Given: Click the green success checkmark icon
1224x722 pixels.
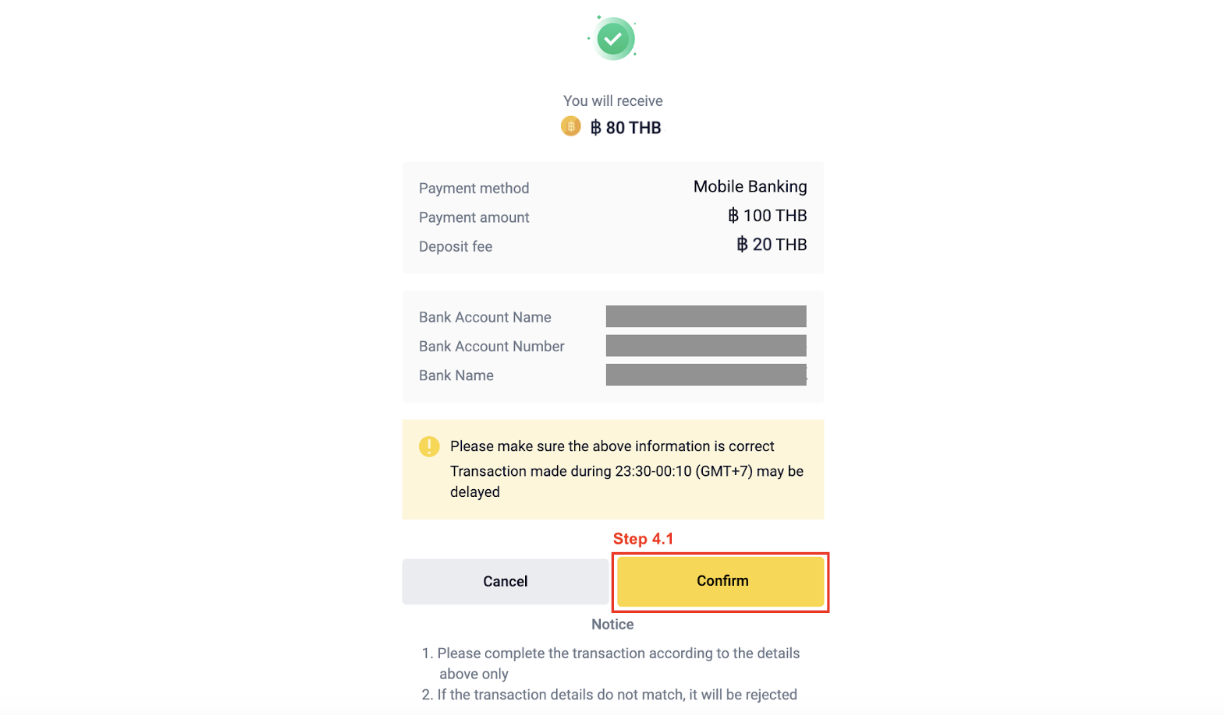Looking at the screenshot, I should (x=612, y=39).
